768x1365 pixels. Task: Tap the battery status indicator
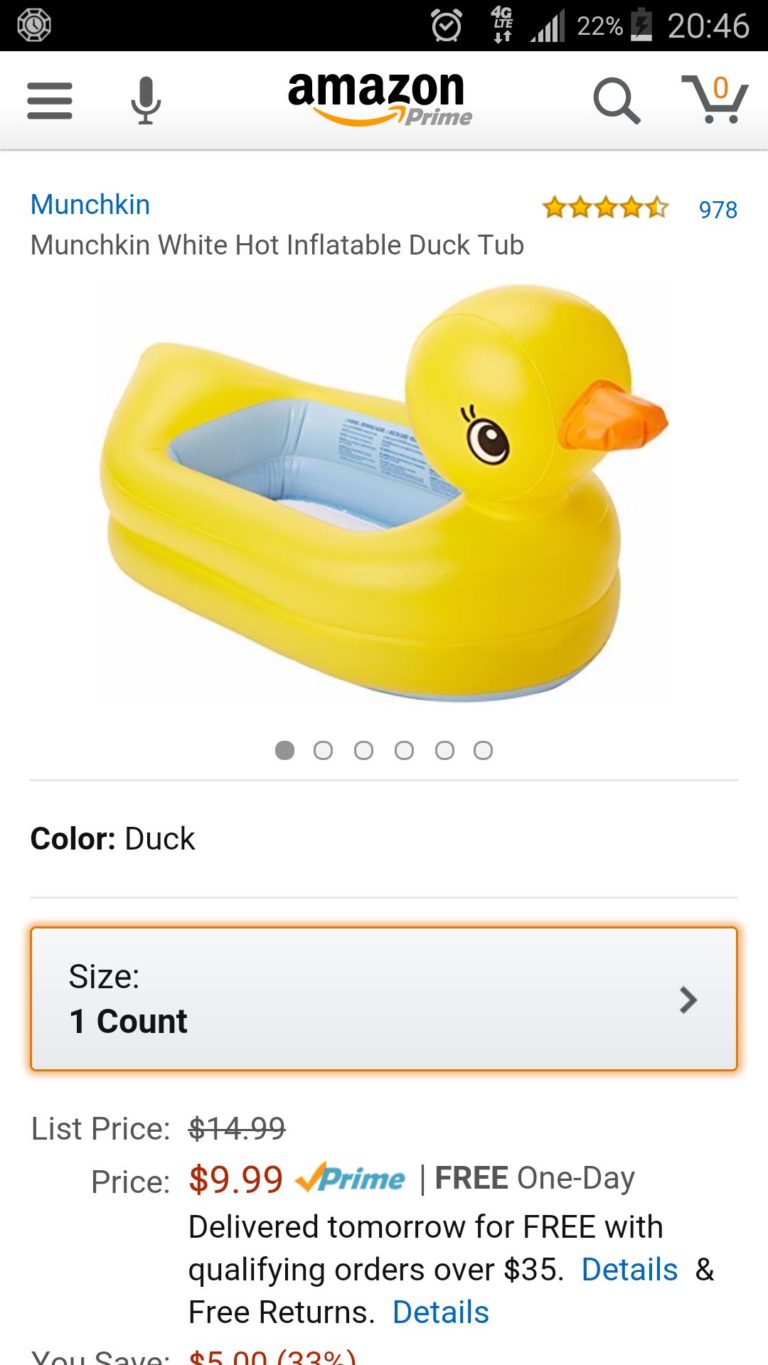640,25
